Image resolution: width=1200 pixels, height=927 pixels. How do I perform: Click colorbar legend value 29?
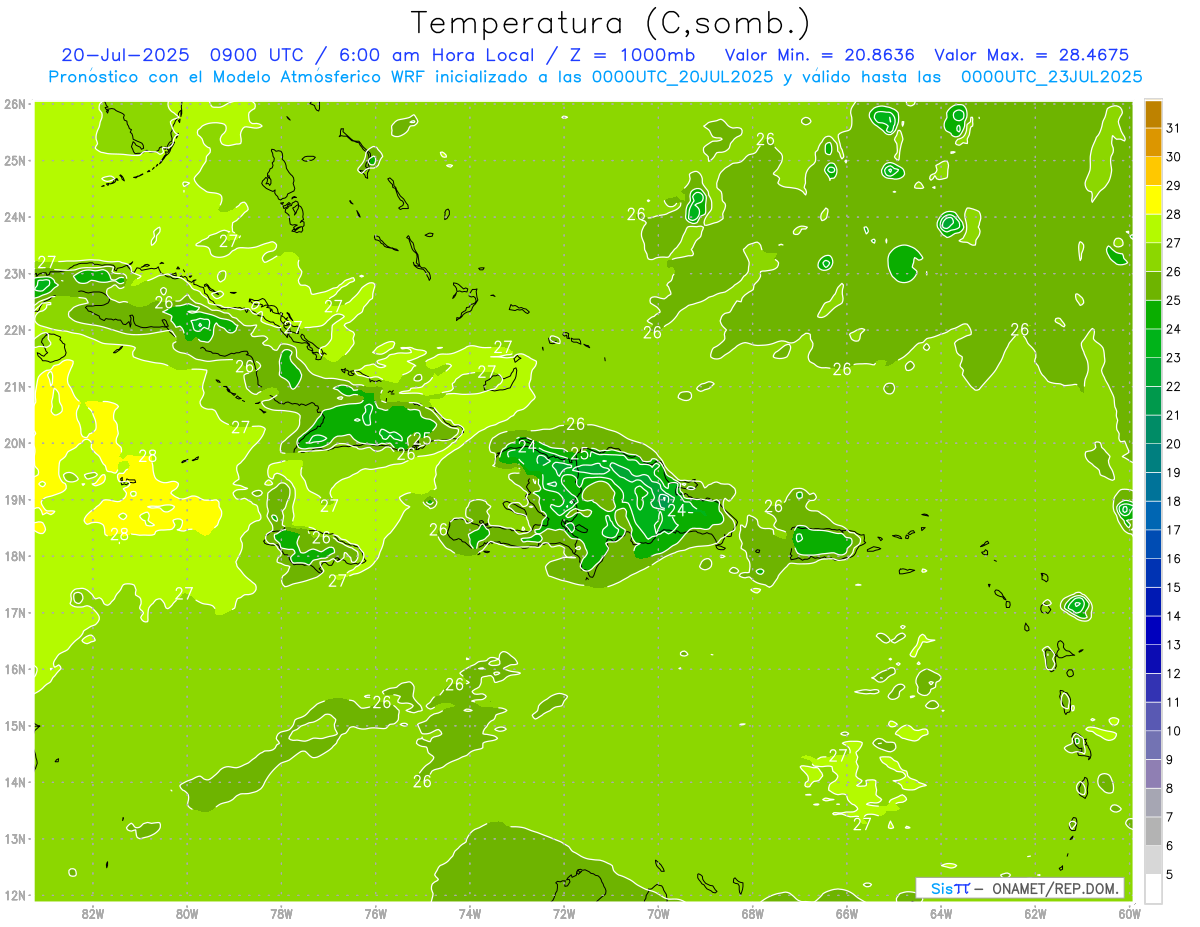pos(1173,185)
